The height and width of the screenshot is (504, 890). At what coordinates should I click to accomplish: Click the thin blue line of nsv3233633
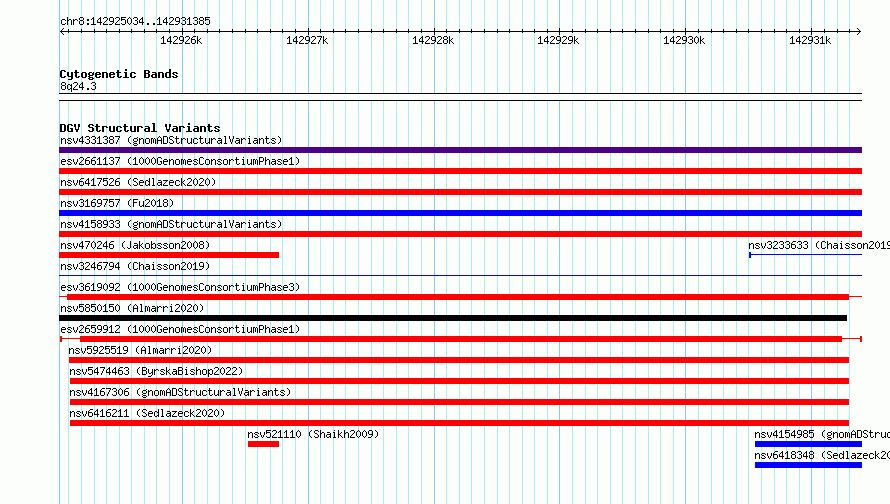coord(805,255)
